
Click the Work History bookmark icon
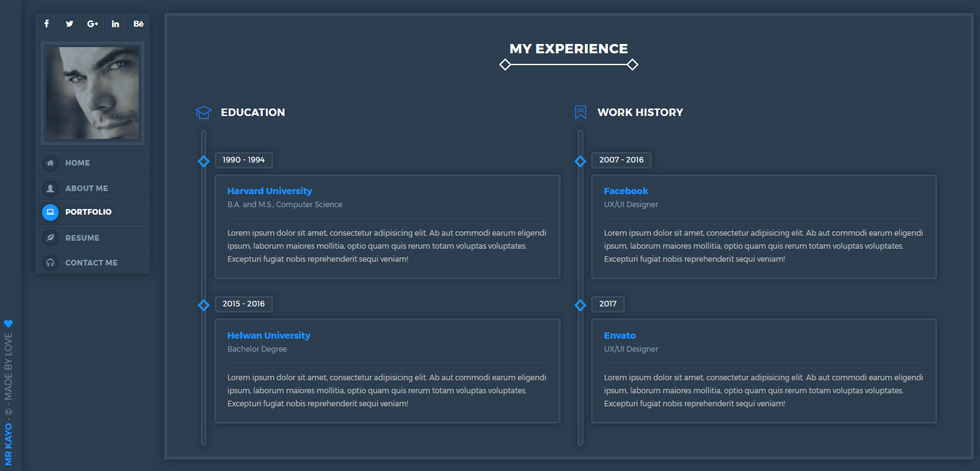tap(581, 112)
